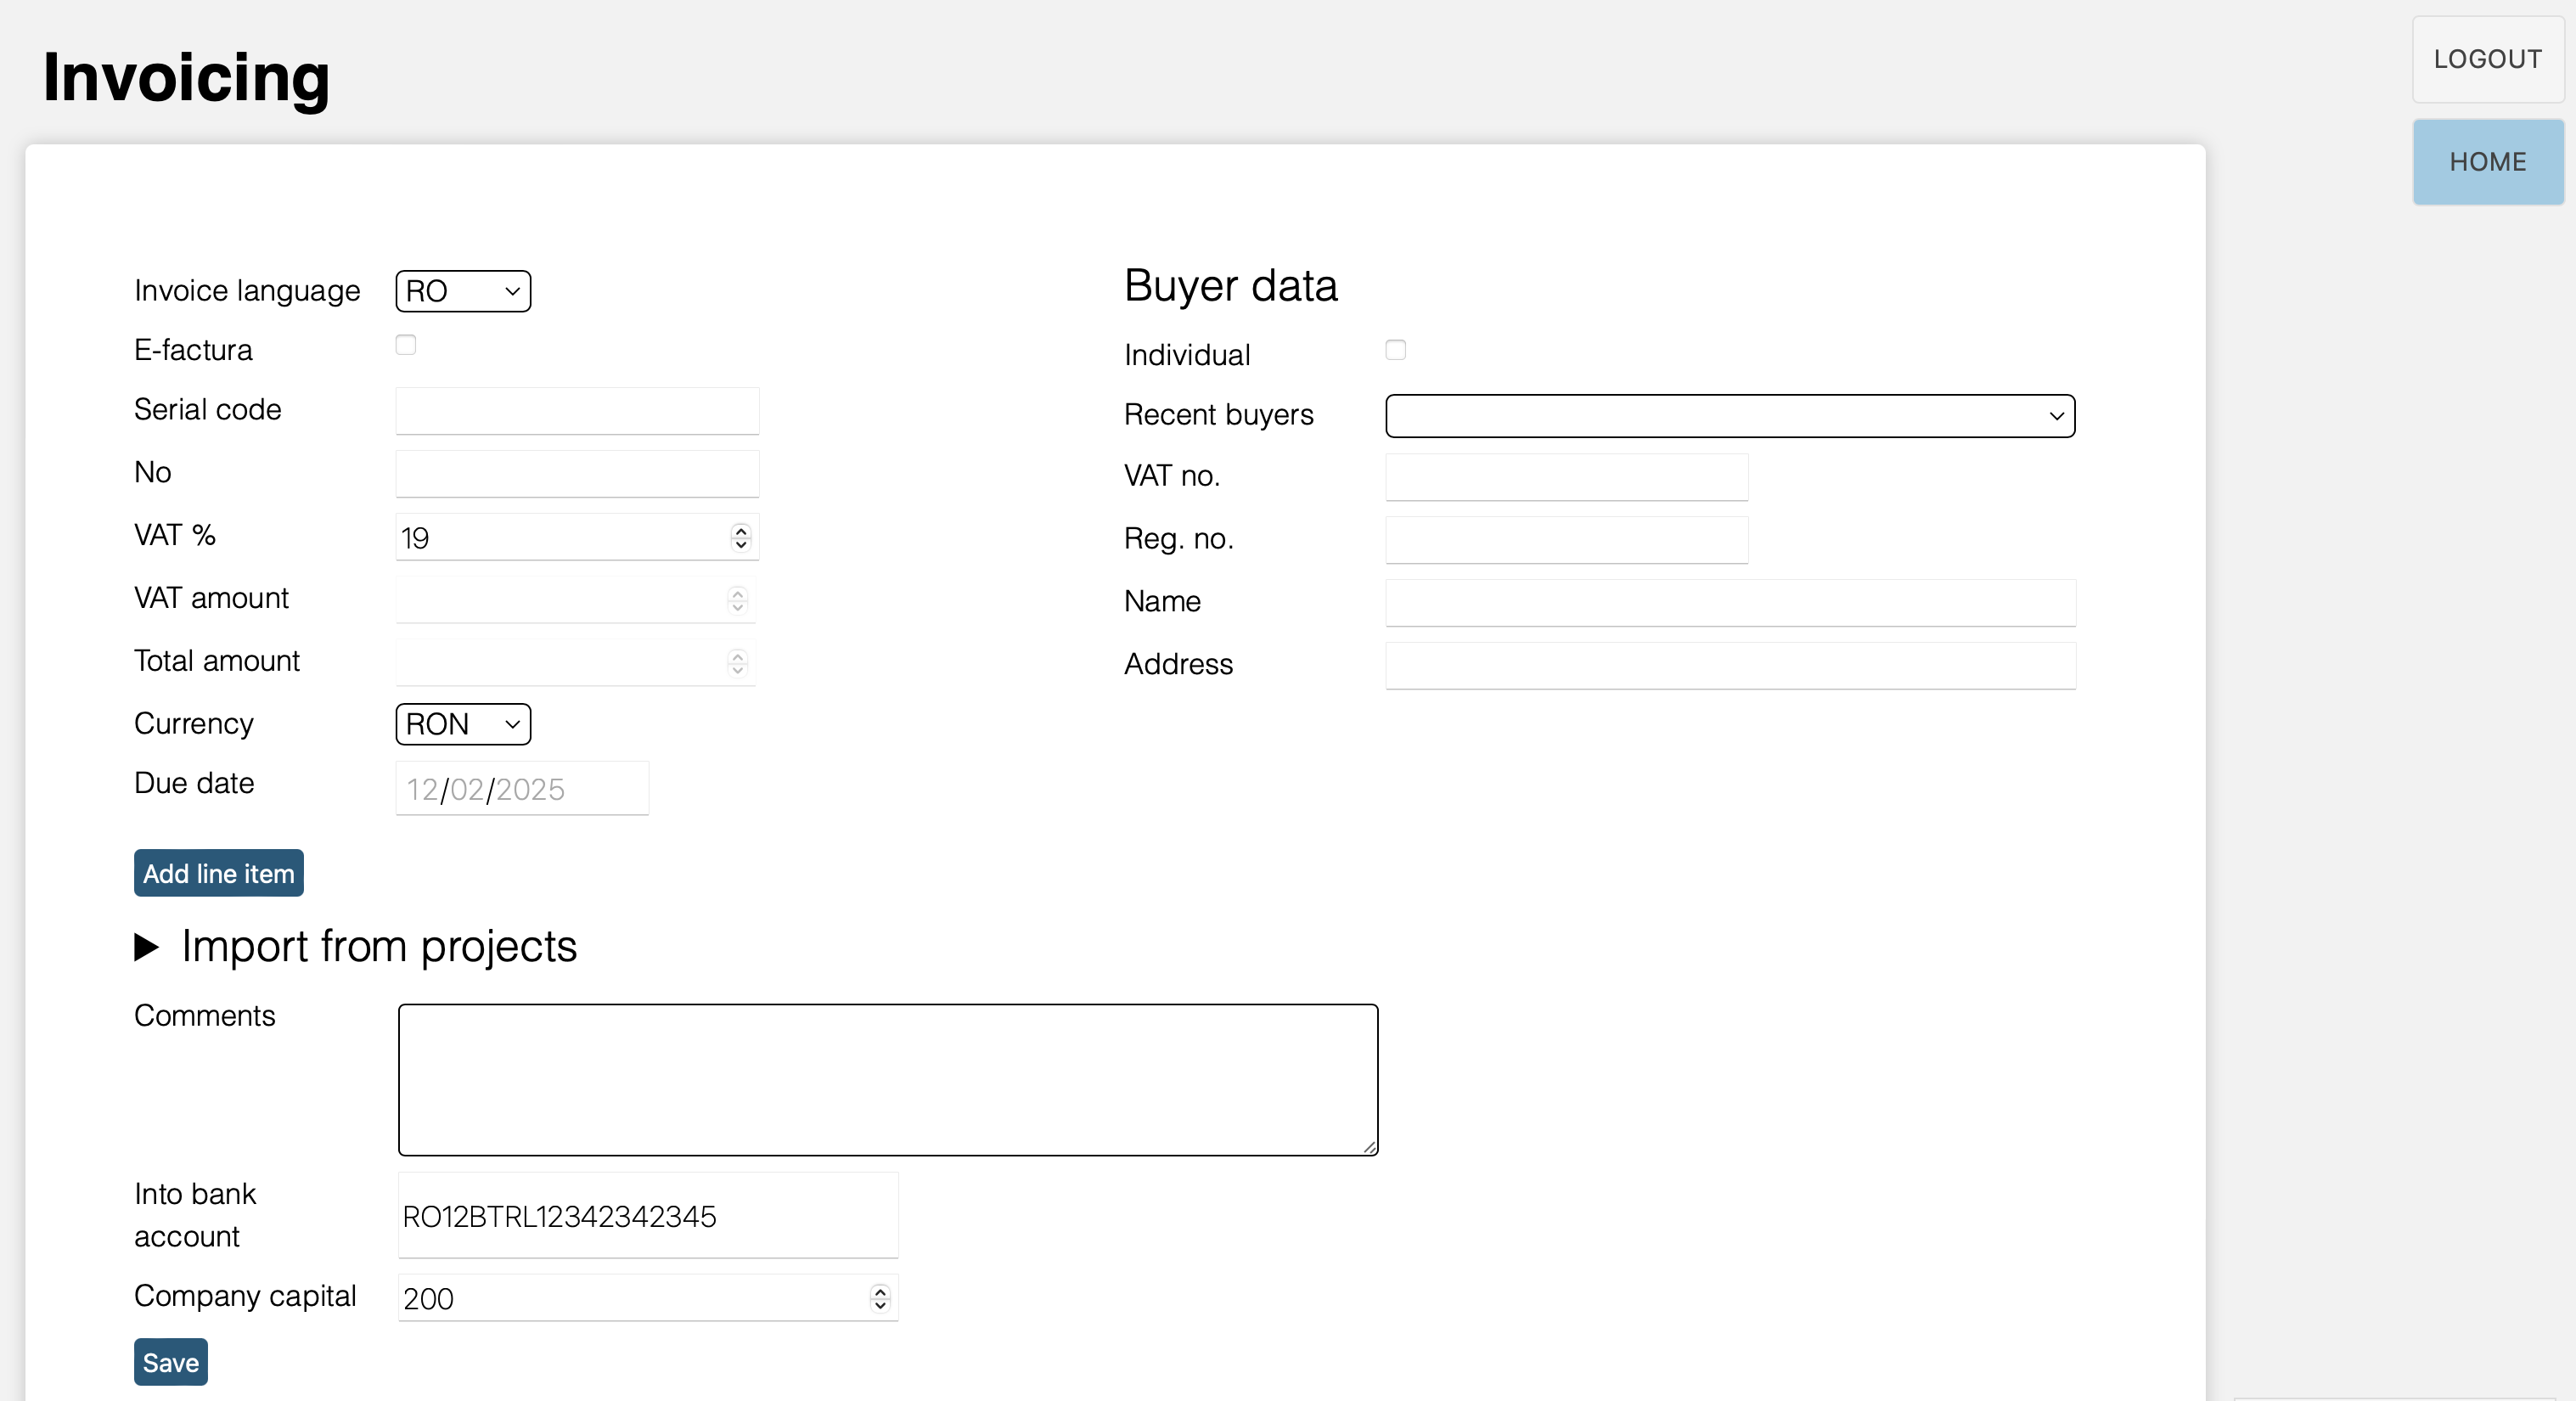
Task: Click the Into bank account field
Action: click(648, 1216)
